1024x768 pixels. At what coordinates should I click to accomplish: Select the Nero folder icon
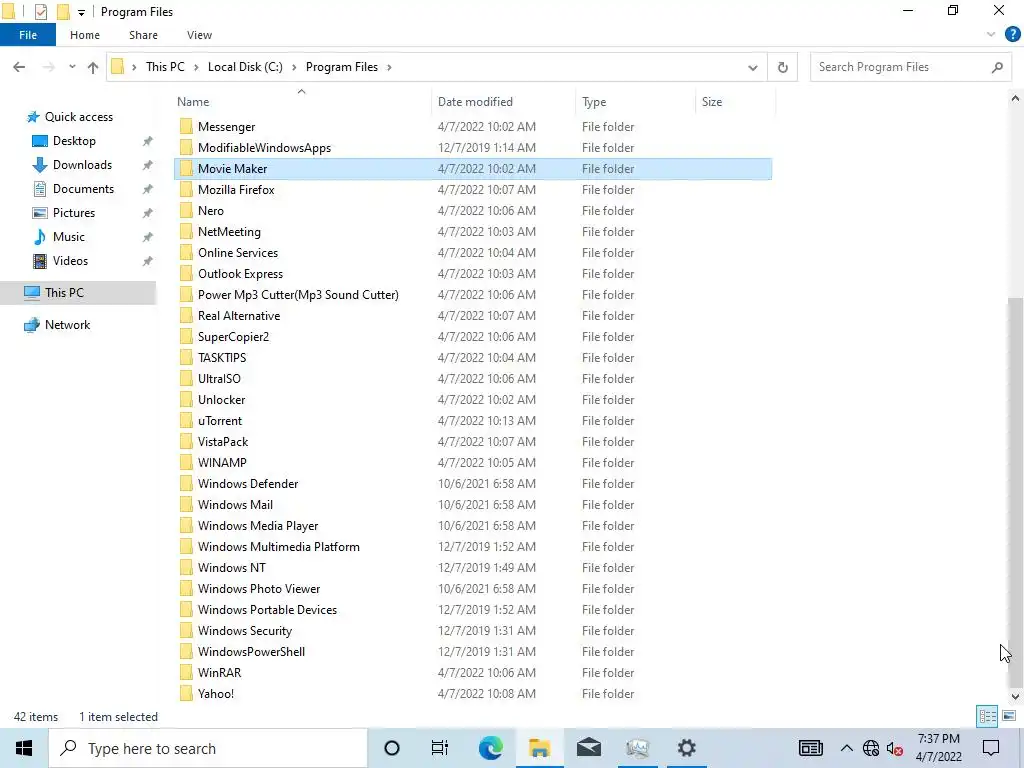coord(186,210)
